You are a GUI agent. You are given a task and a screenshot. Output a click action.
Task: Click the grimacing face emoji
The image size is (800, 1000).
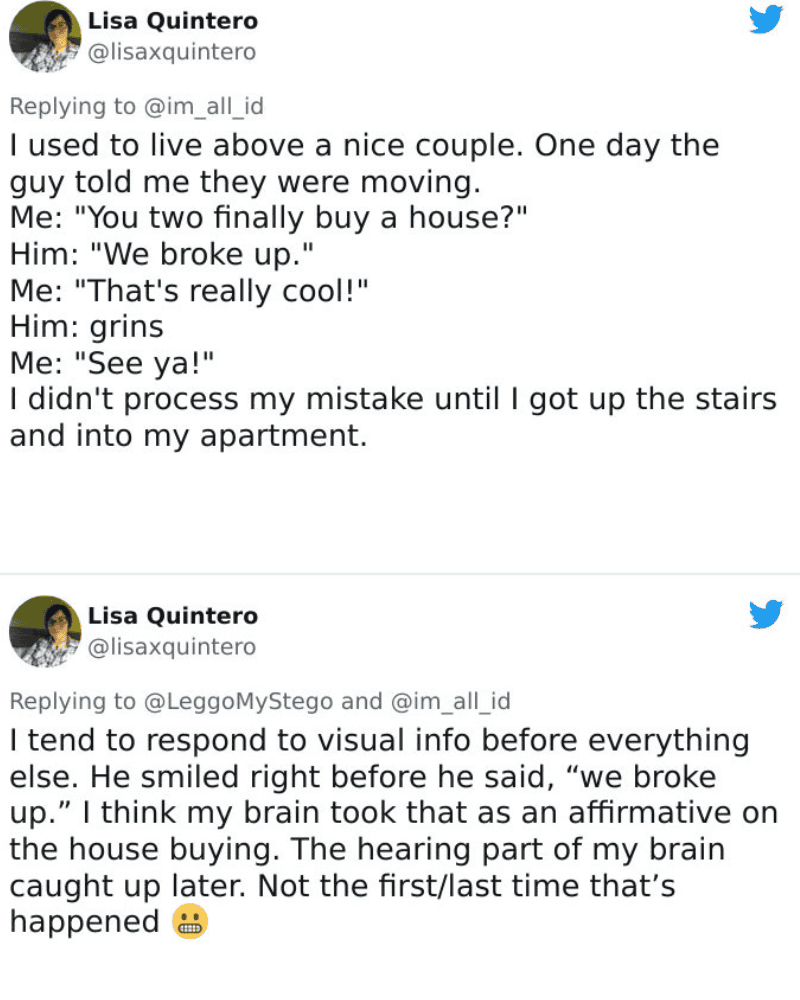tap(190, 922)
